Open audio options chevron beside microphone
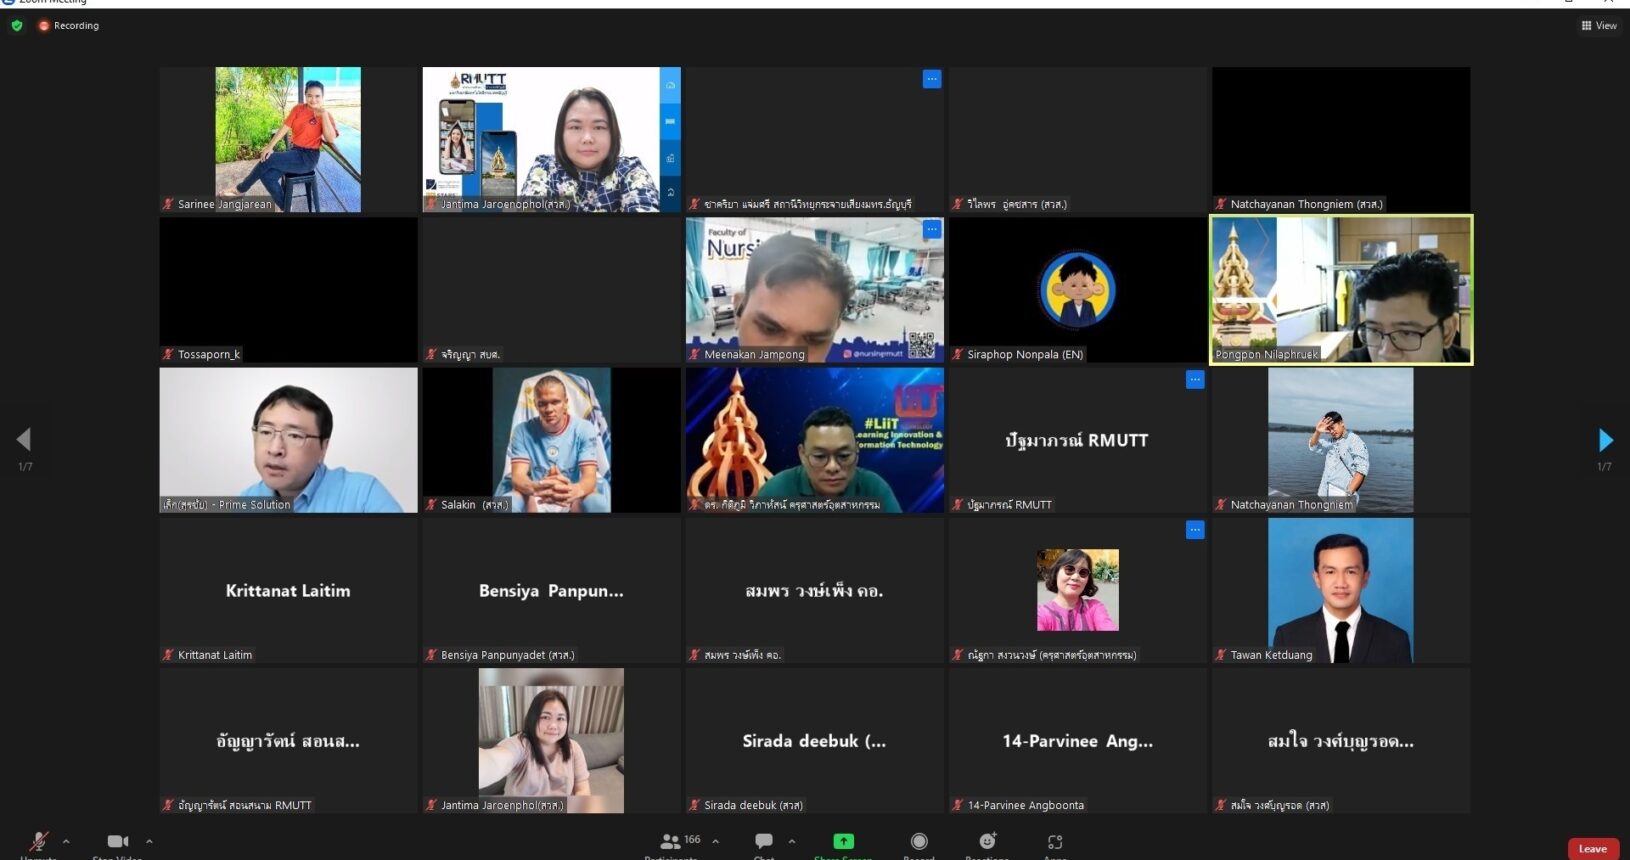The image size is (1630, 860). [66, 841]
